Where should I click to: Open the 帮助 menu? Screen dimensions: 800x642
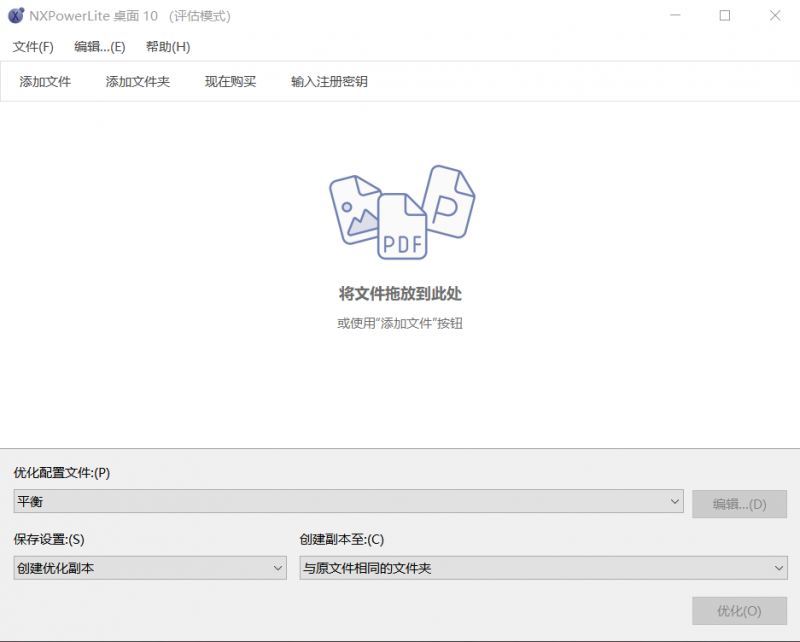pos(166,46)
